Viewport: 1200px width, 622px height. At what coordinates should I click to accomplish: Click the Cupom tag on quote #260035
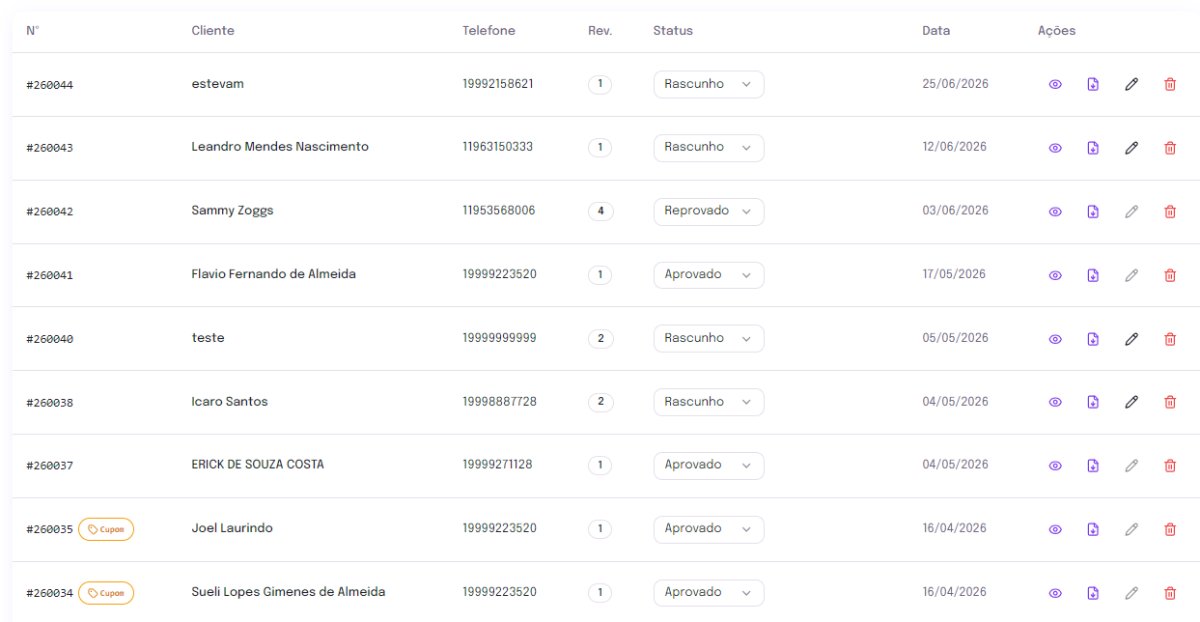[x=106, y=529]
